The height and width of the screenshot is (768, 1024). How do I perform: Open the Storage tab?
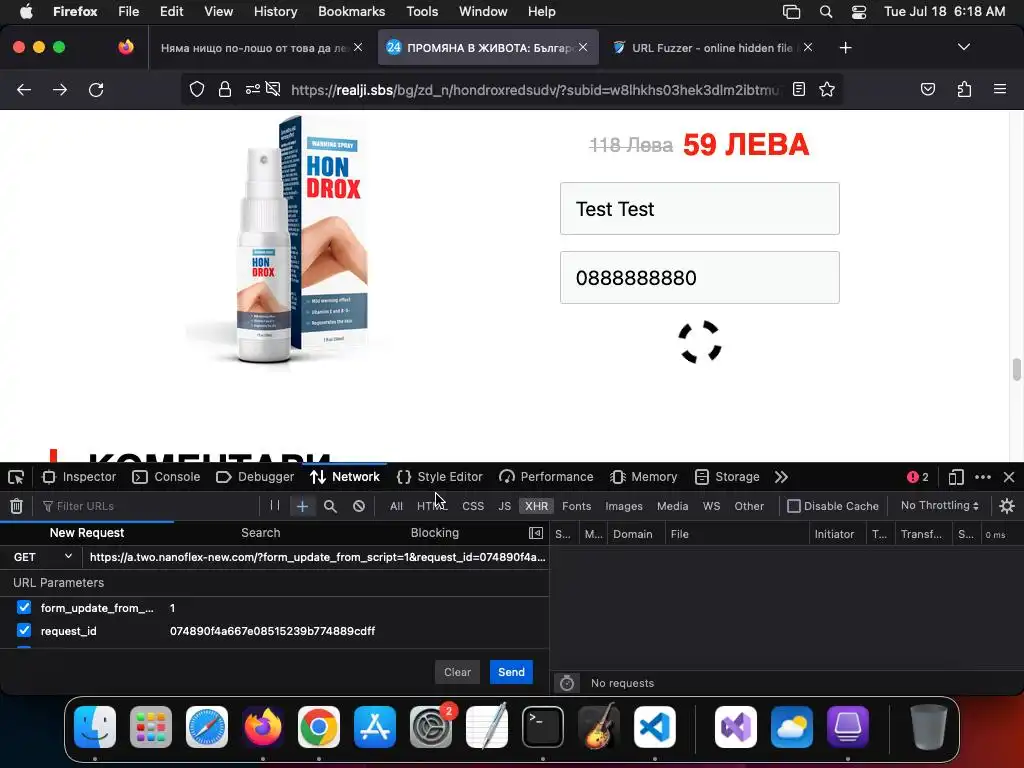click(727, 477)
